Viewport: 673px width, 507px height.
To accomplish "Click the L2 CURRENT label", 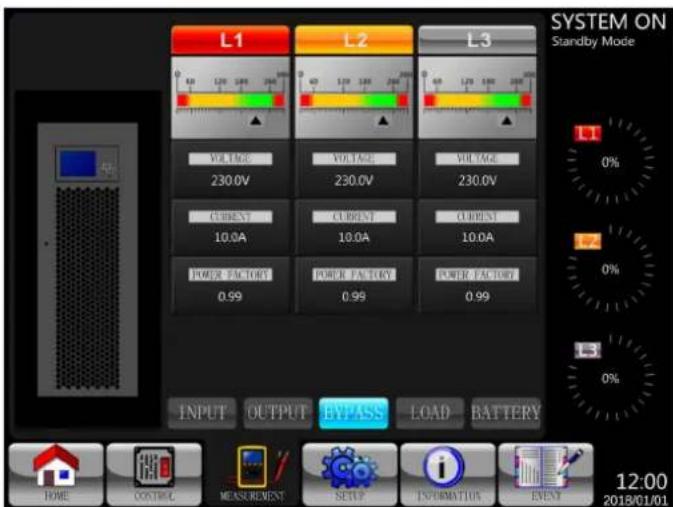I will coord(354,217).
